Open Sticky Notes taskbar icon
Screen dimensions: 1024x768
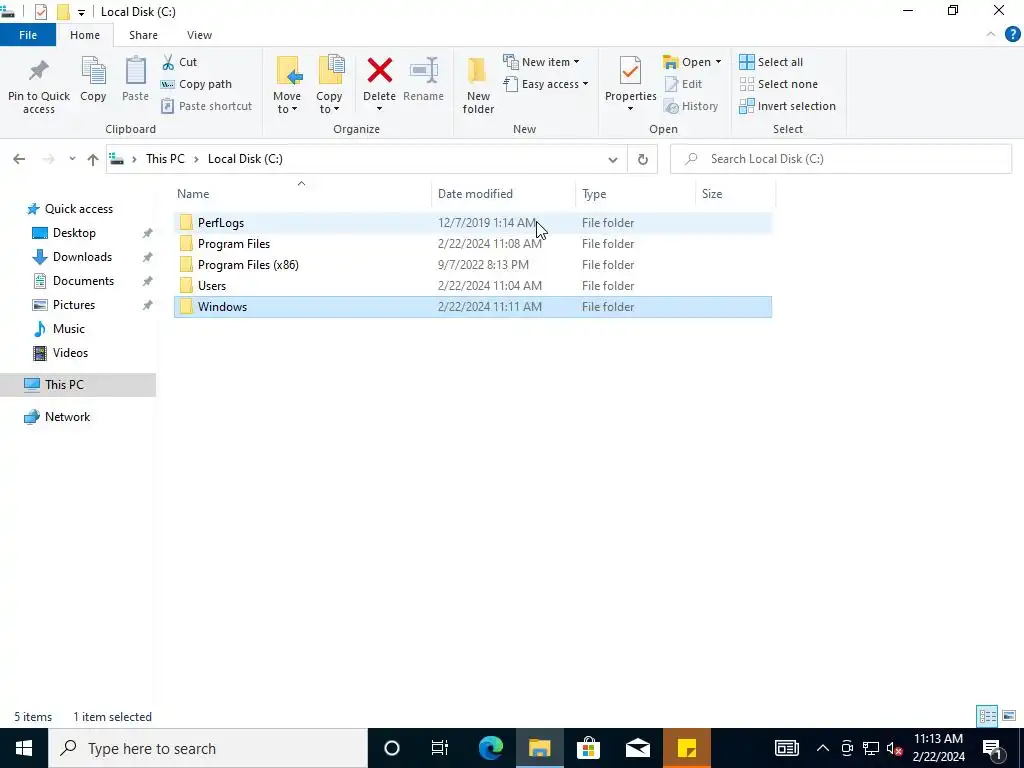tap(687, 748)
